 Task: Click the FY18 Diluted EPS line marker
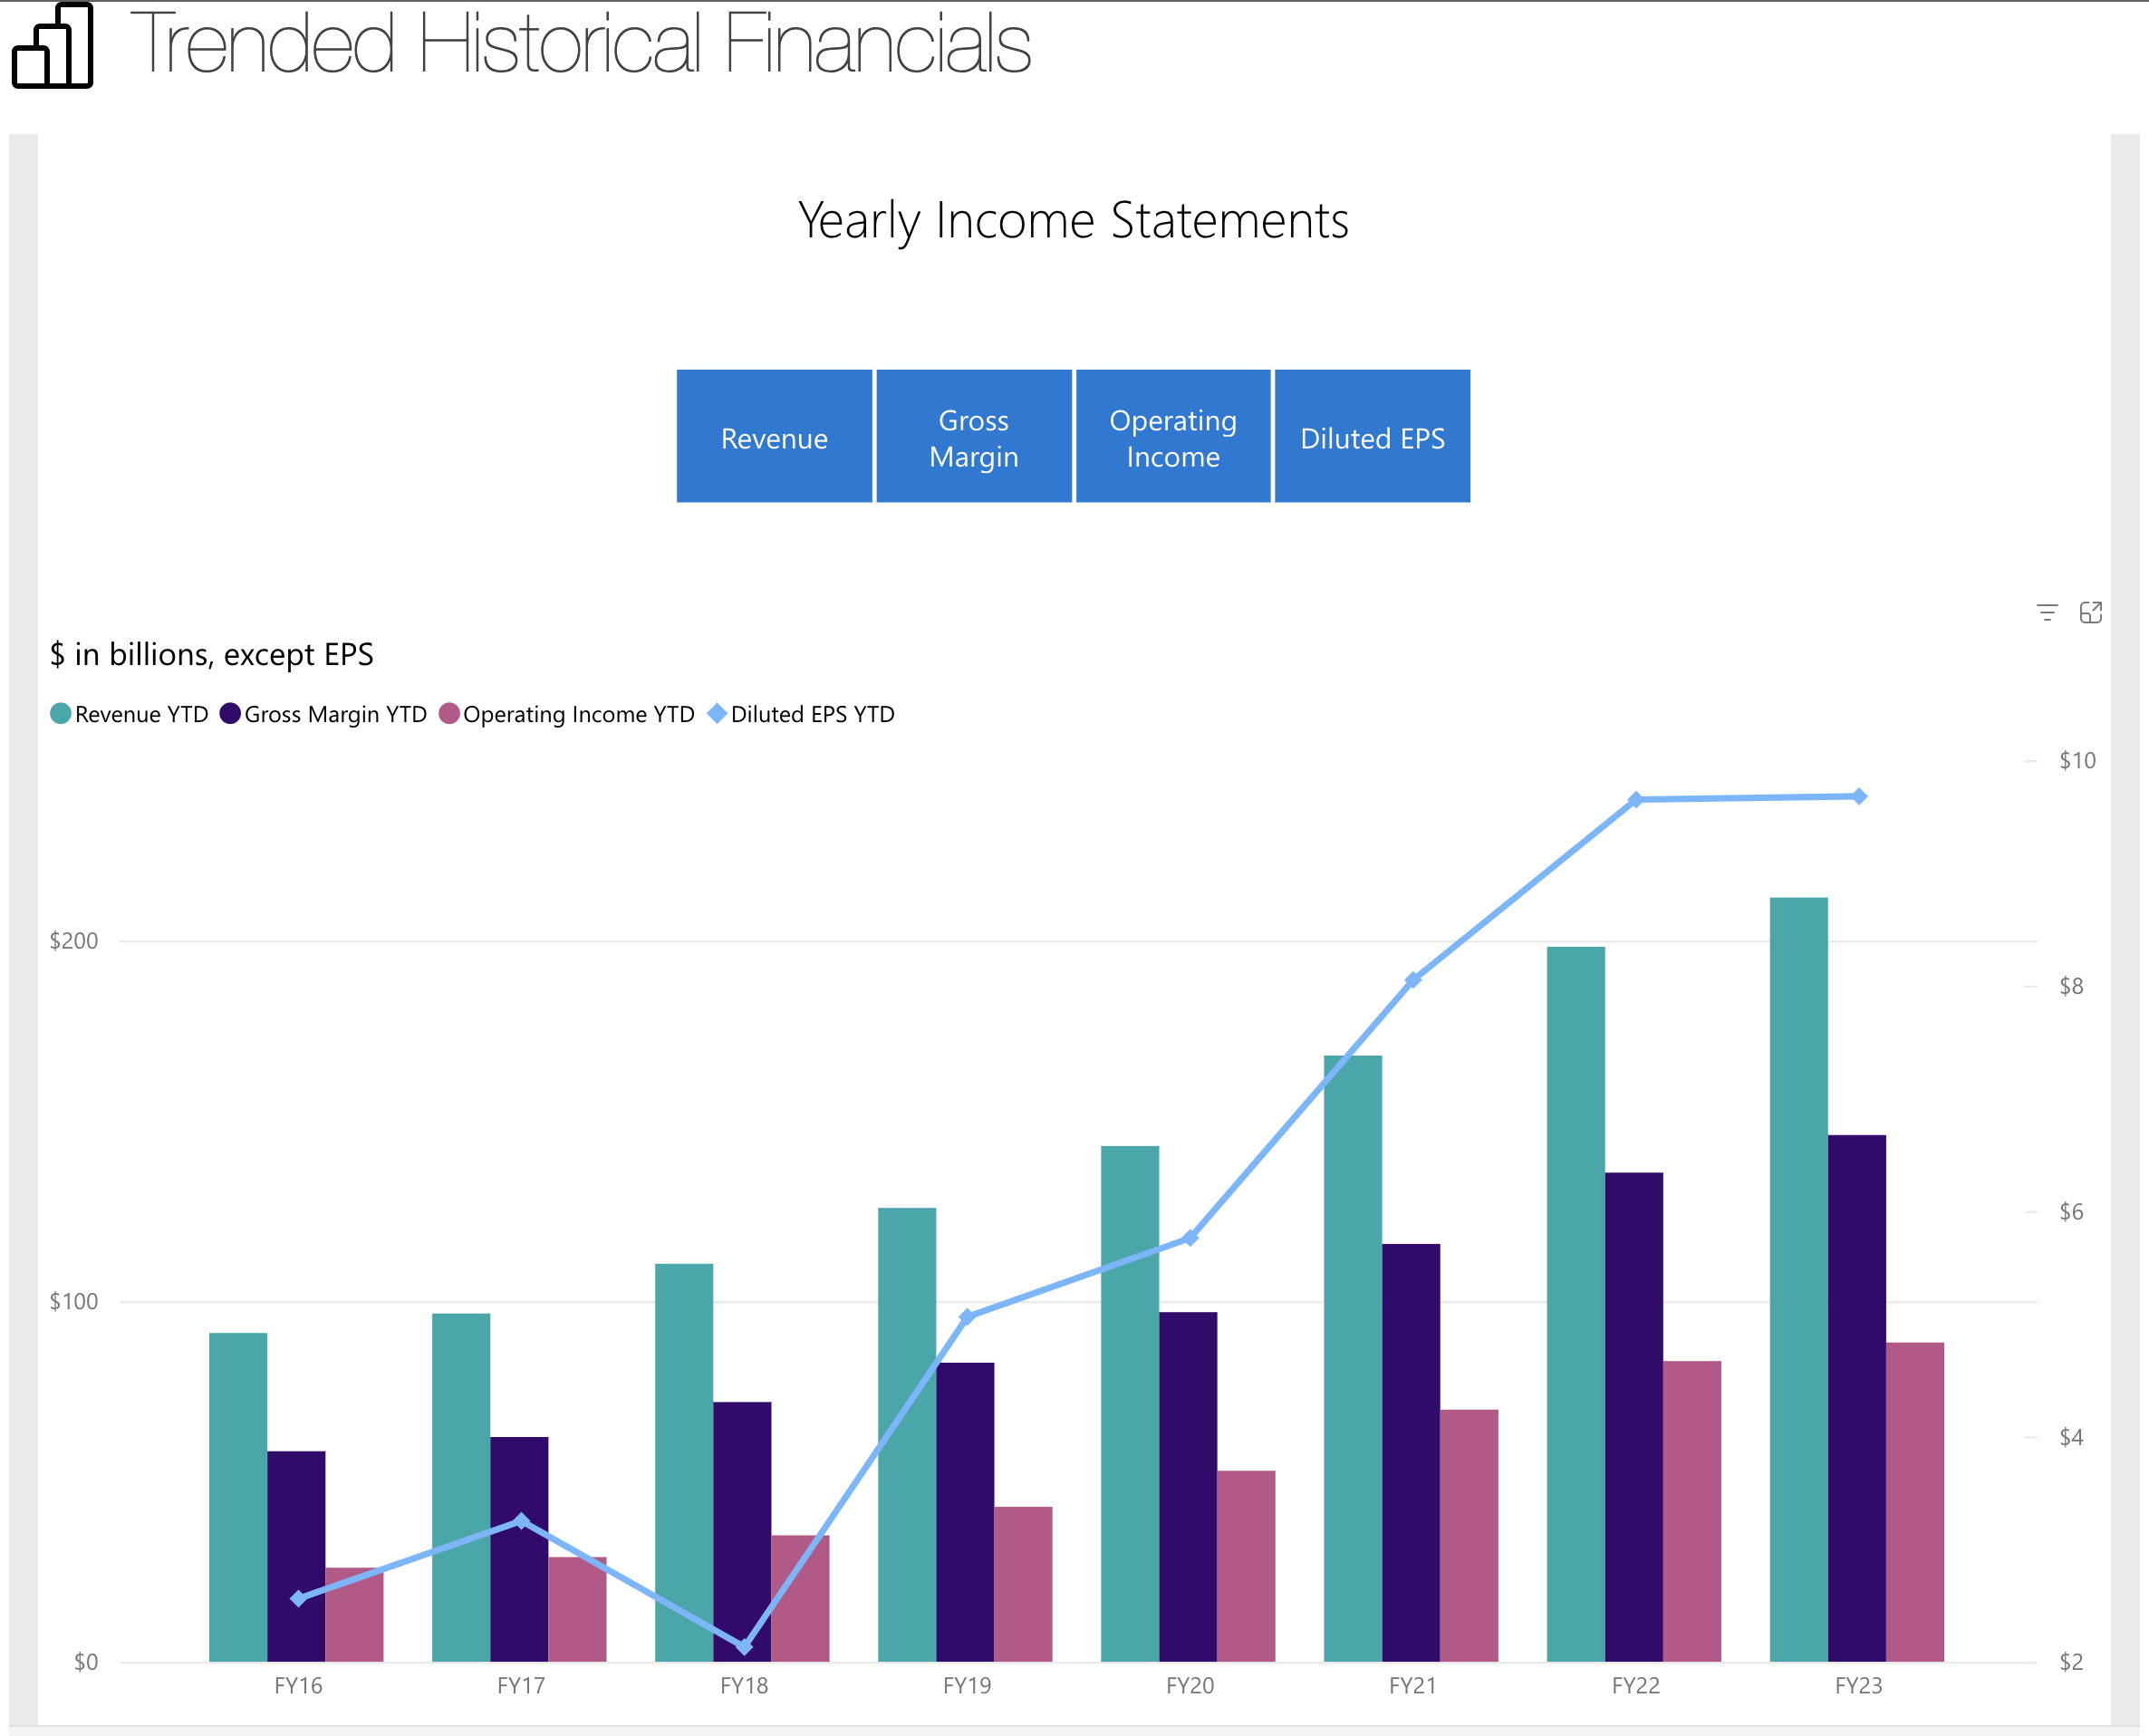coord(744,1646)
